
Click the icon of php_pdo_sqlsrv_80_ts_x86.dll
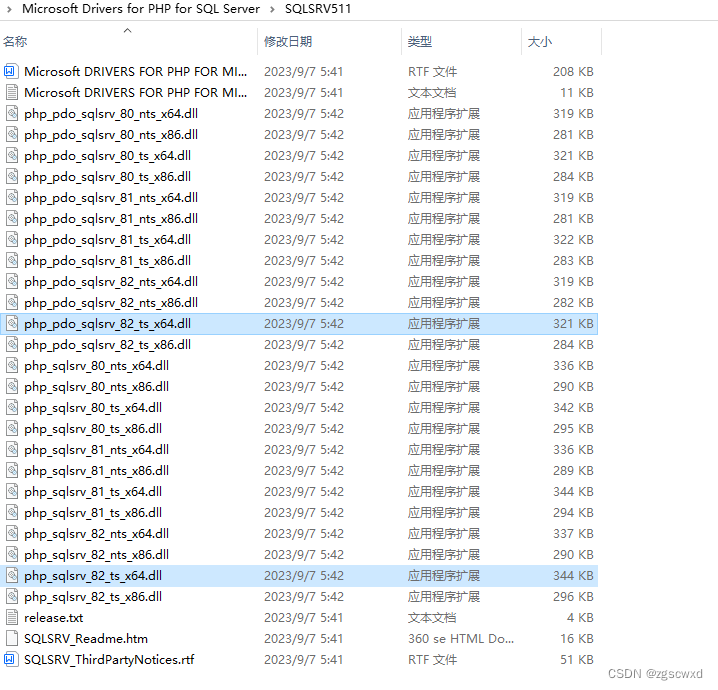(x=12, y=177)
